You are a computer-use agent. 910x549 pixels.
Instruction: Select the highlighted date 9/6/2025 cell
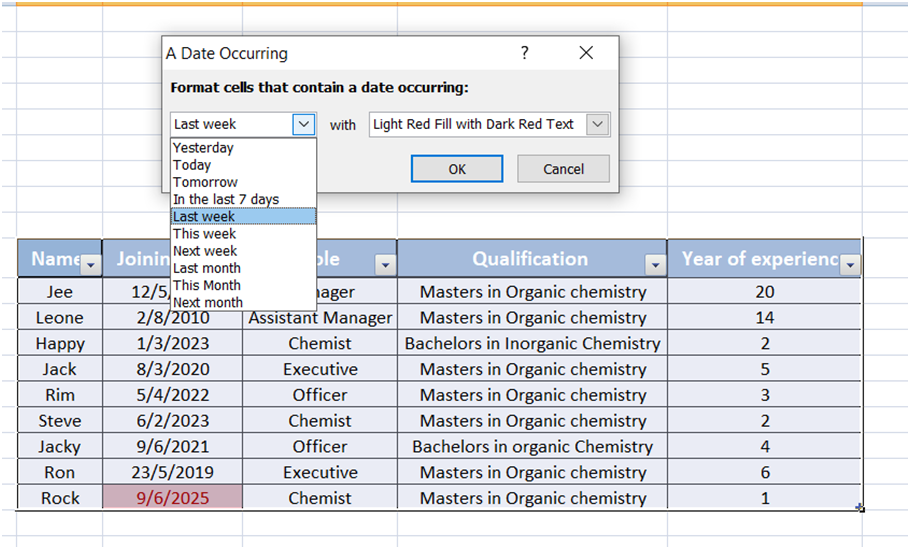click(172, 498)
